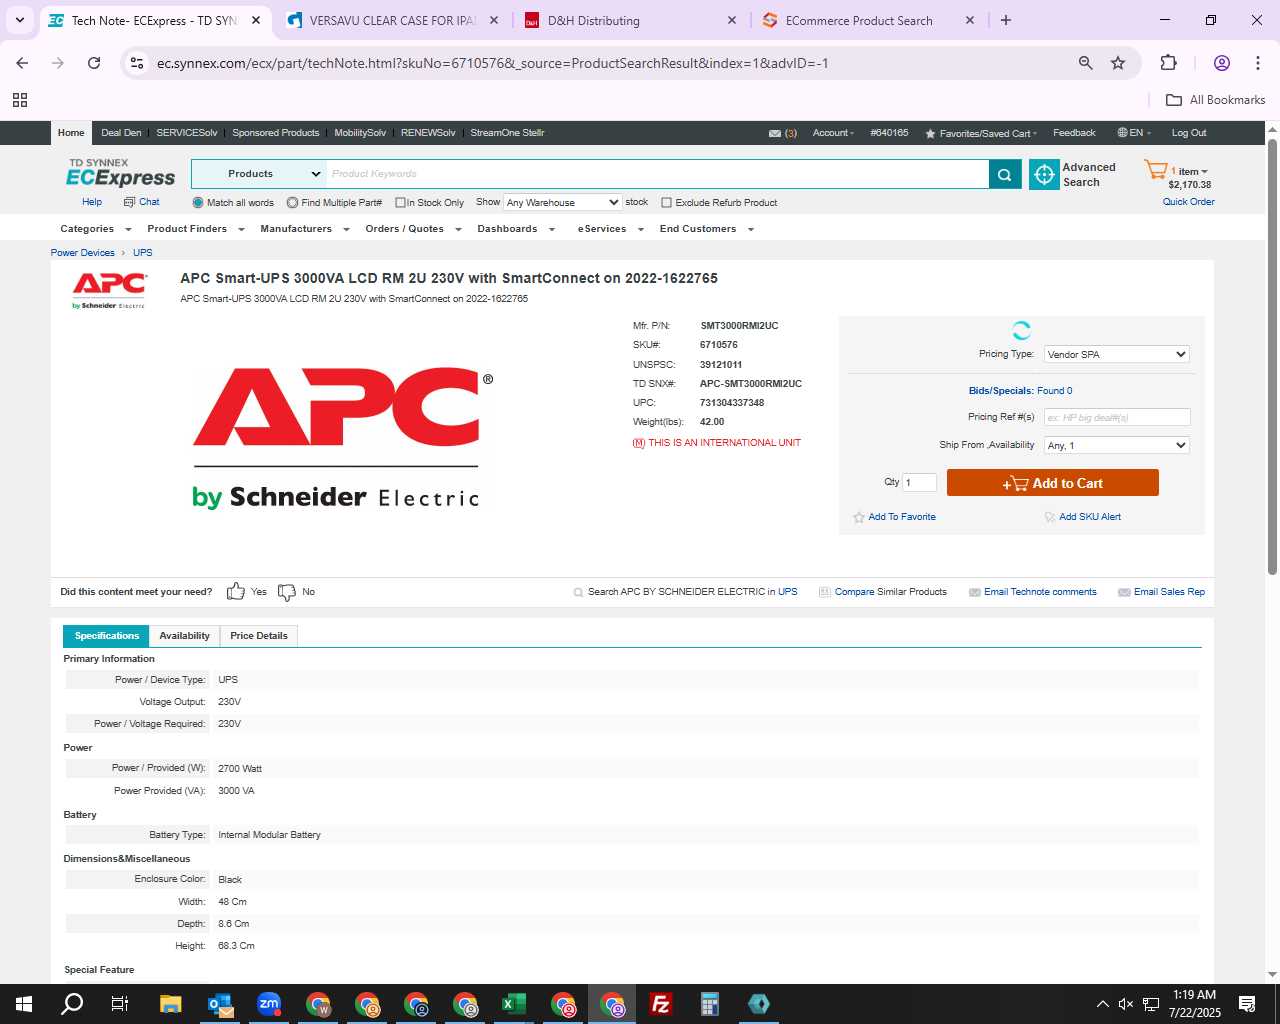
Task: Open File Explorer from the taskbar
Action: coord(171,1004)
